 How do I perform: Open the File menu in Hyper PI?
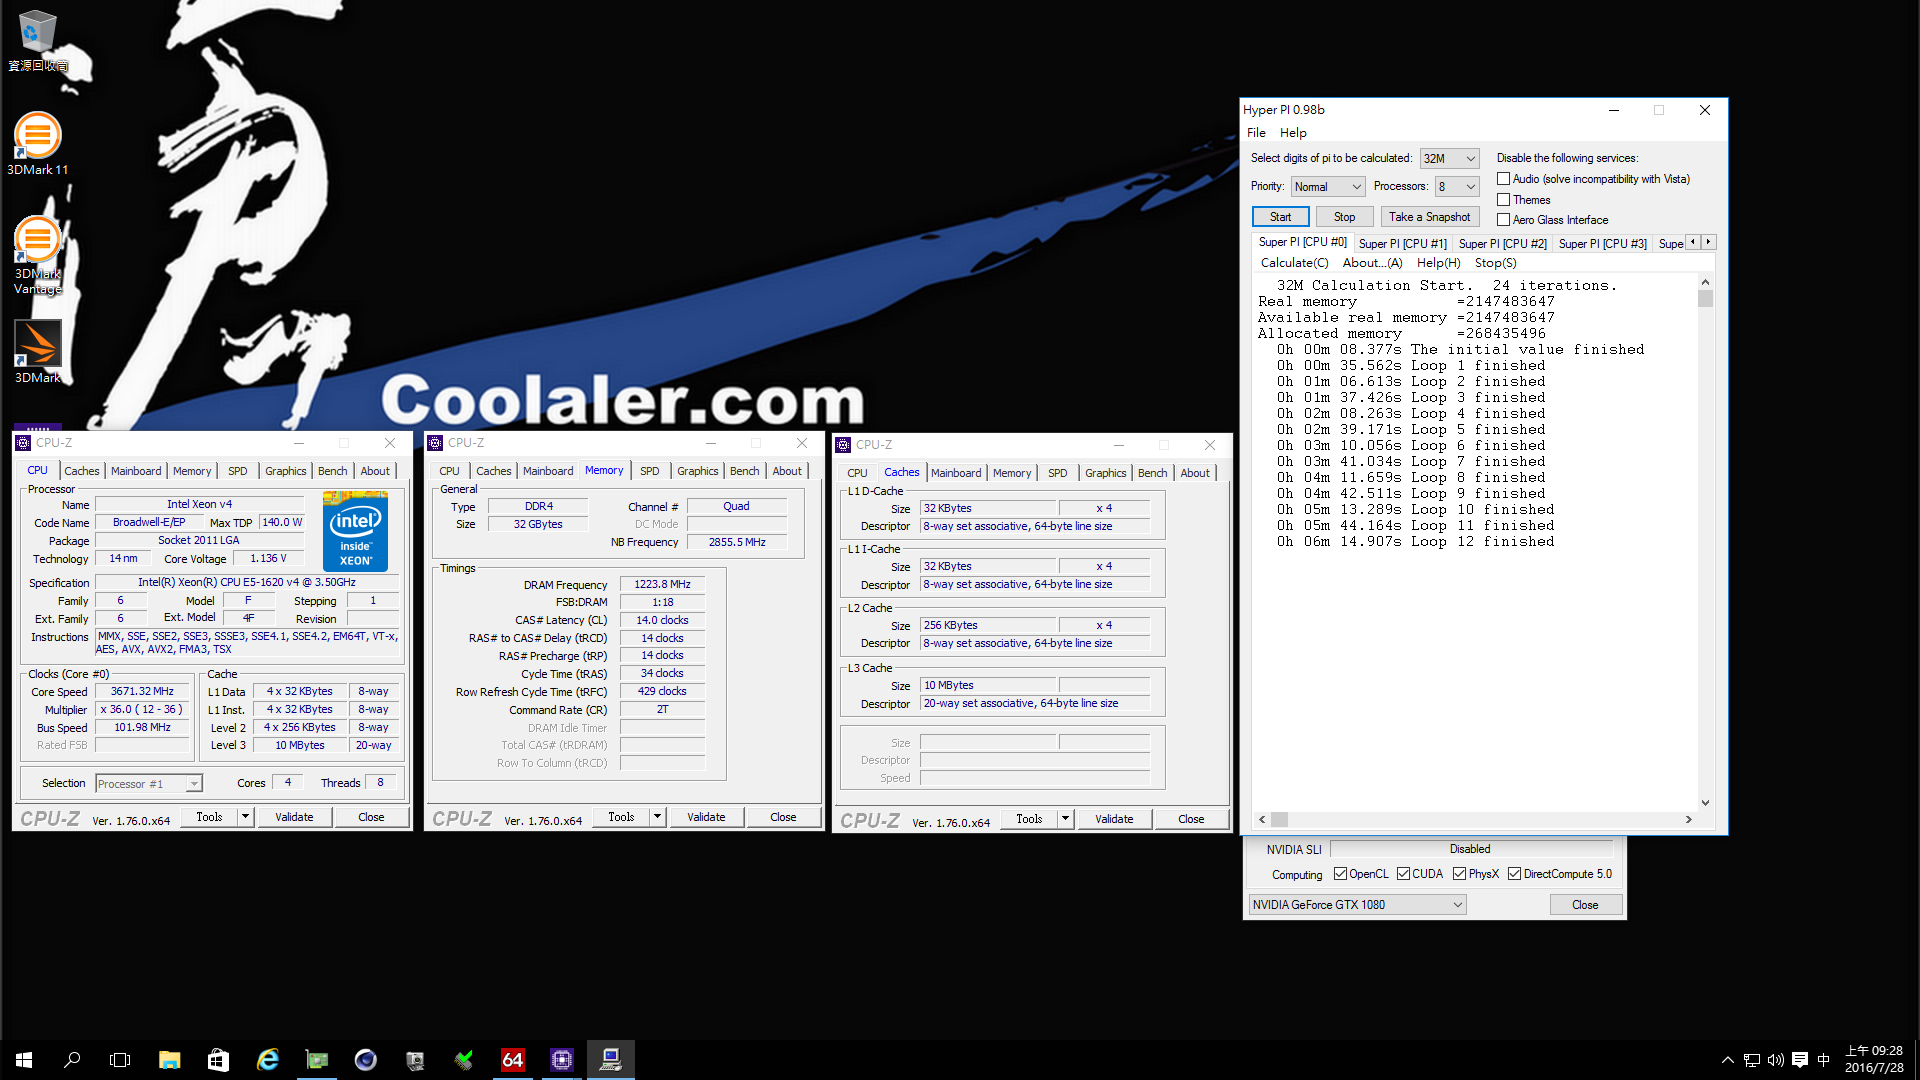pos(1256,133)
